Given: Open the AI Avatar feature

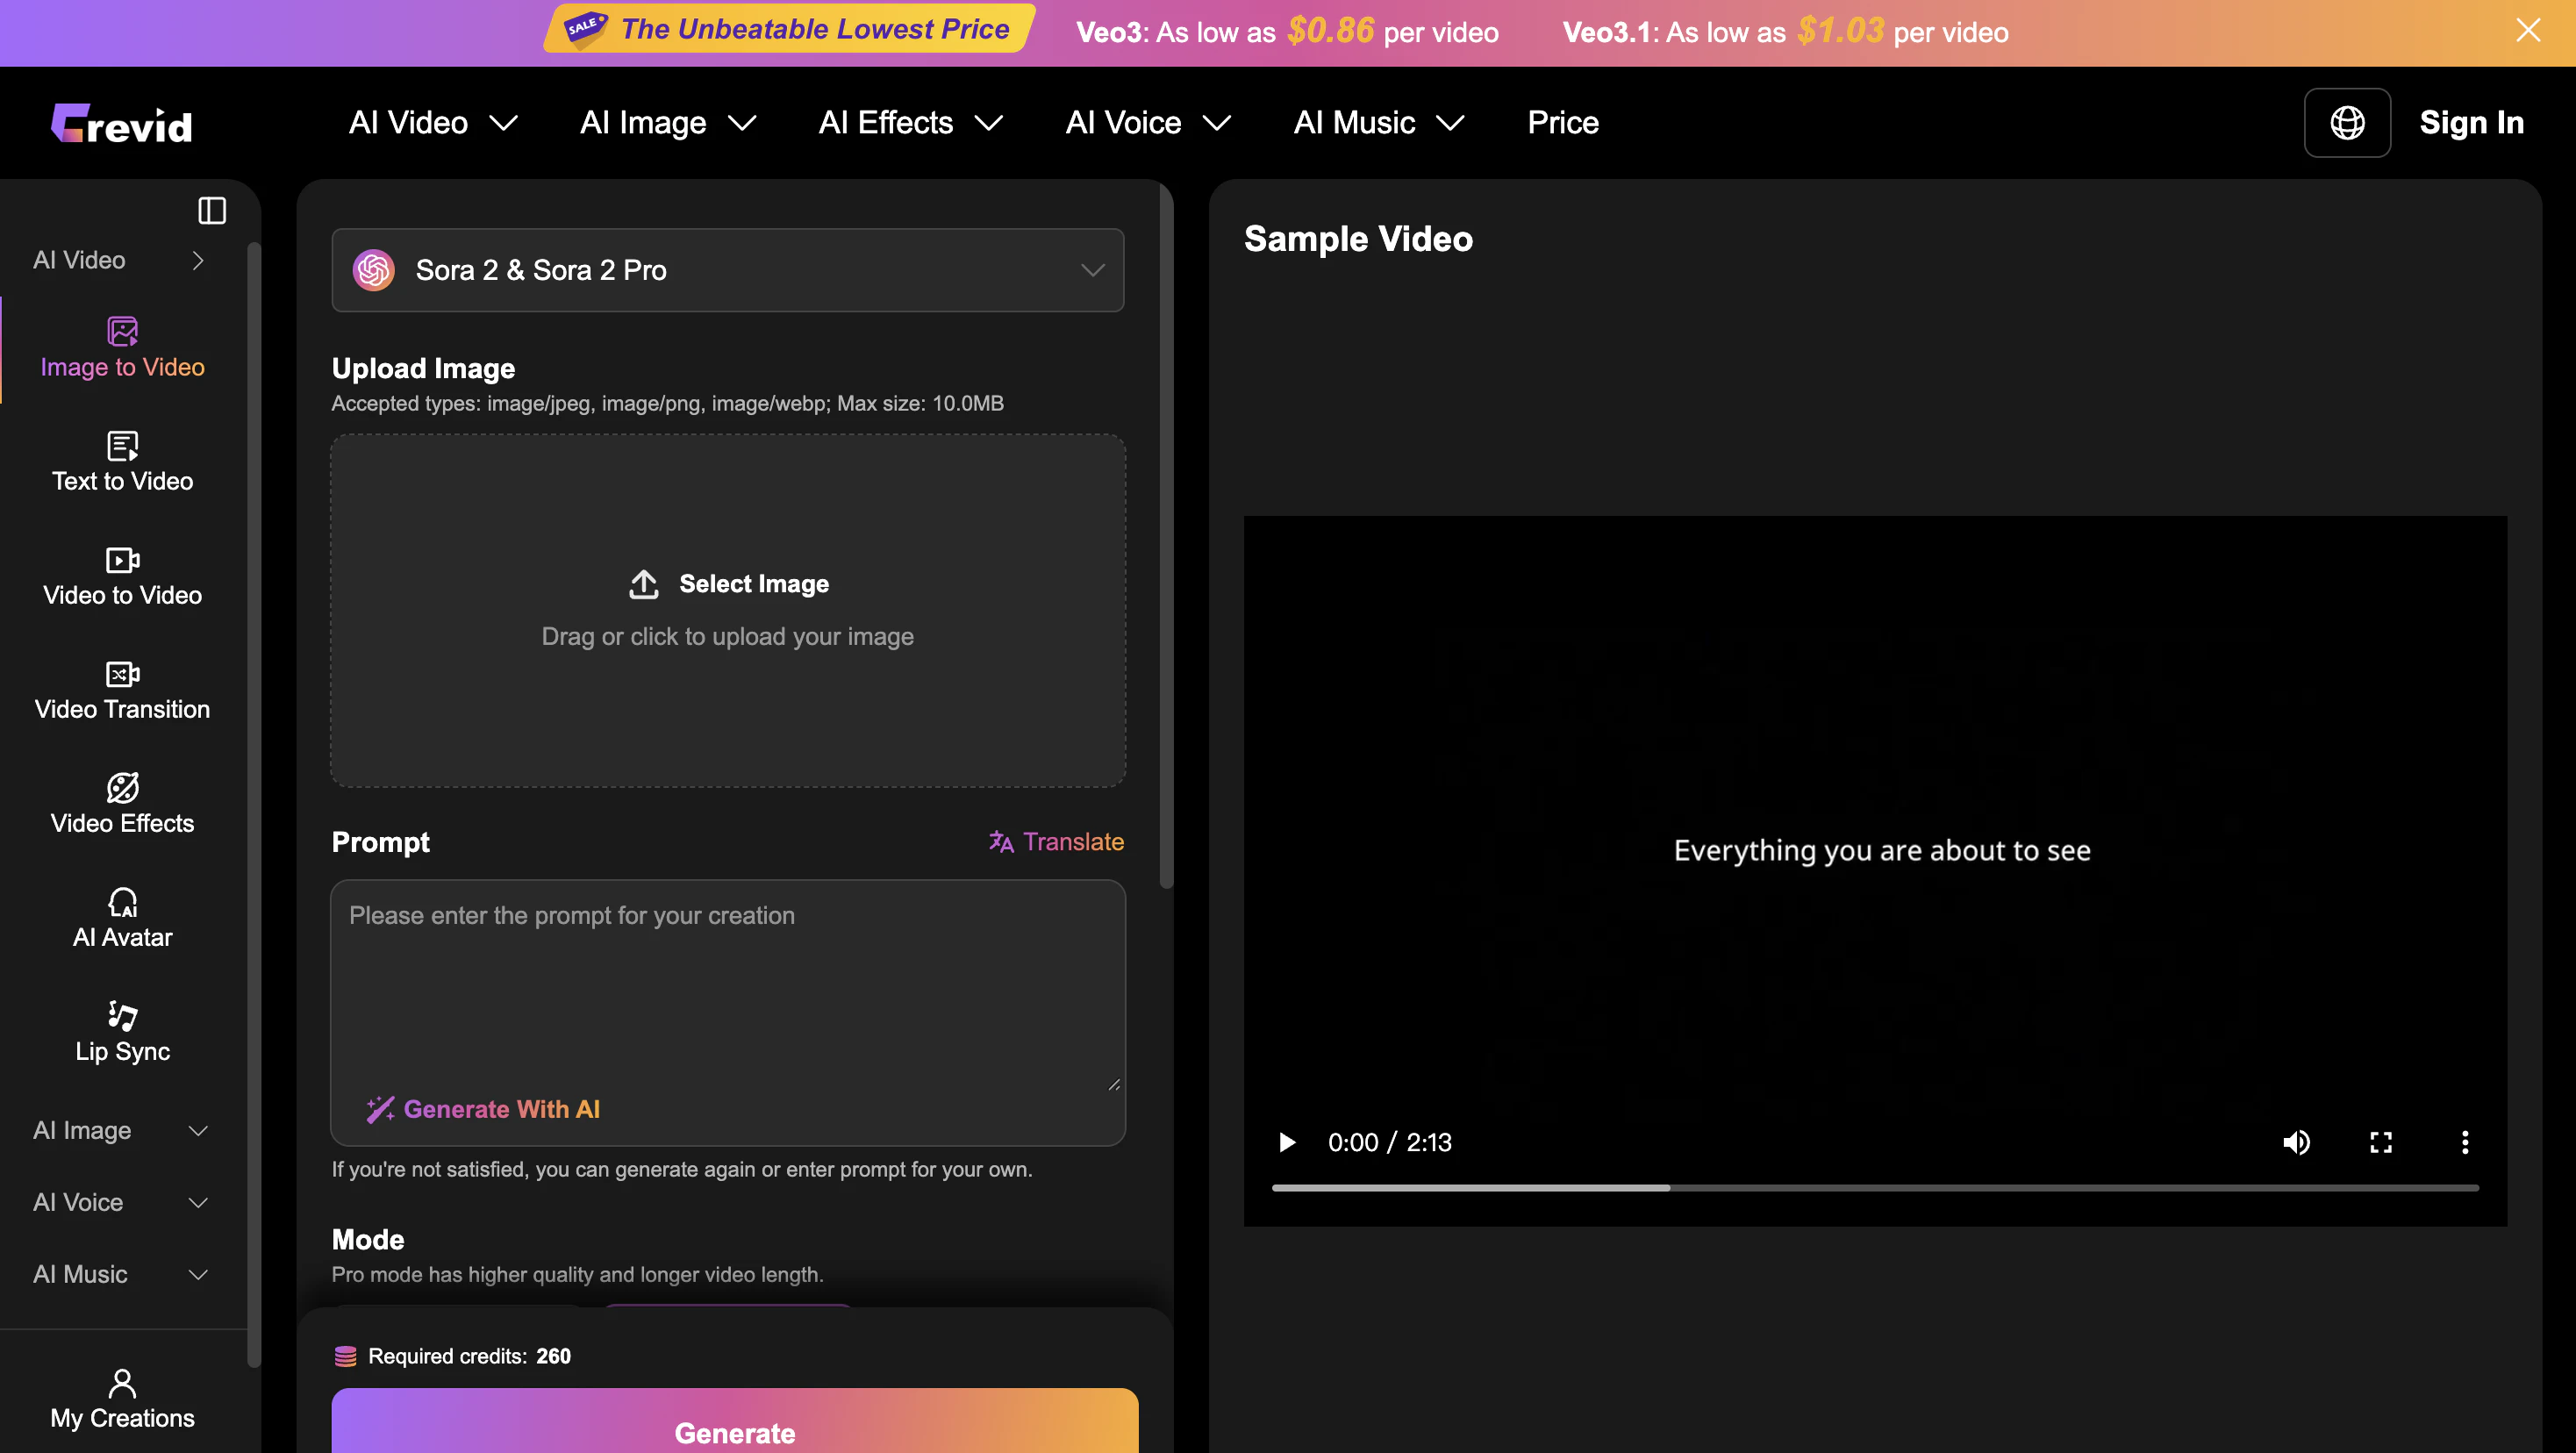Looking at the screenshot, I should click(x=122, y=918).
